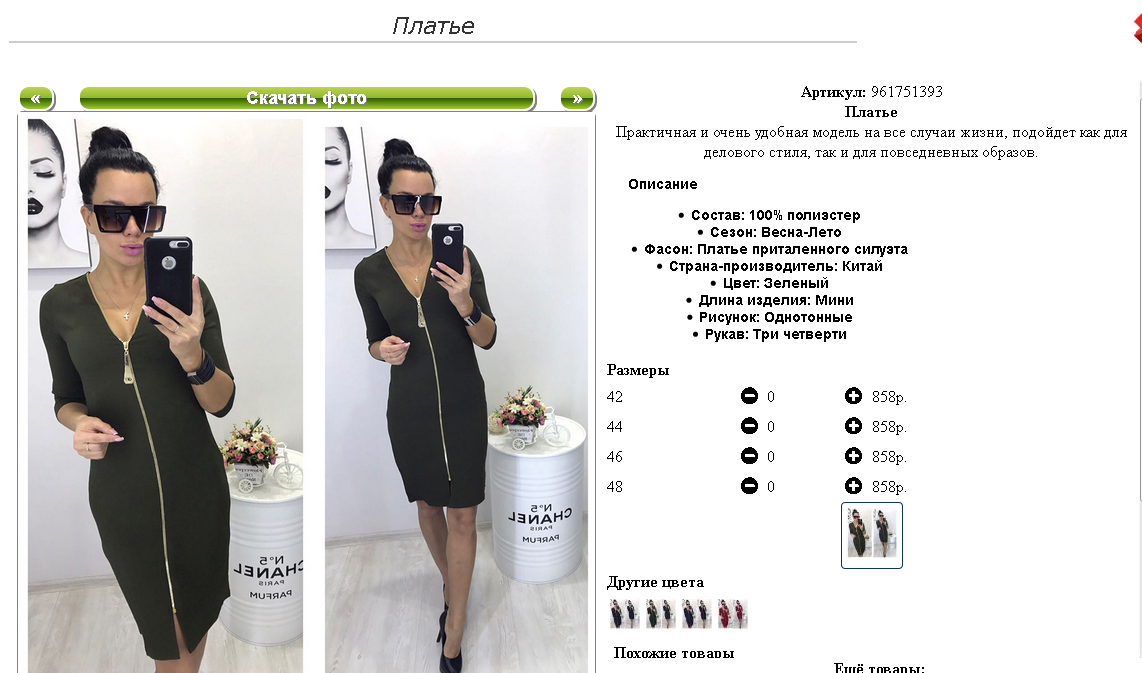Screen dimensions: 1142x673
Task: Click the Скачать фото download button
Action: pos(307,98)
